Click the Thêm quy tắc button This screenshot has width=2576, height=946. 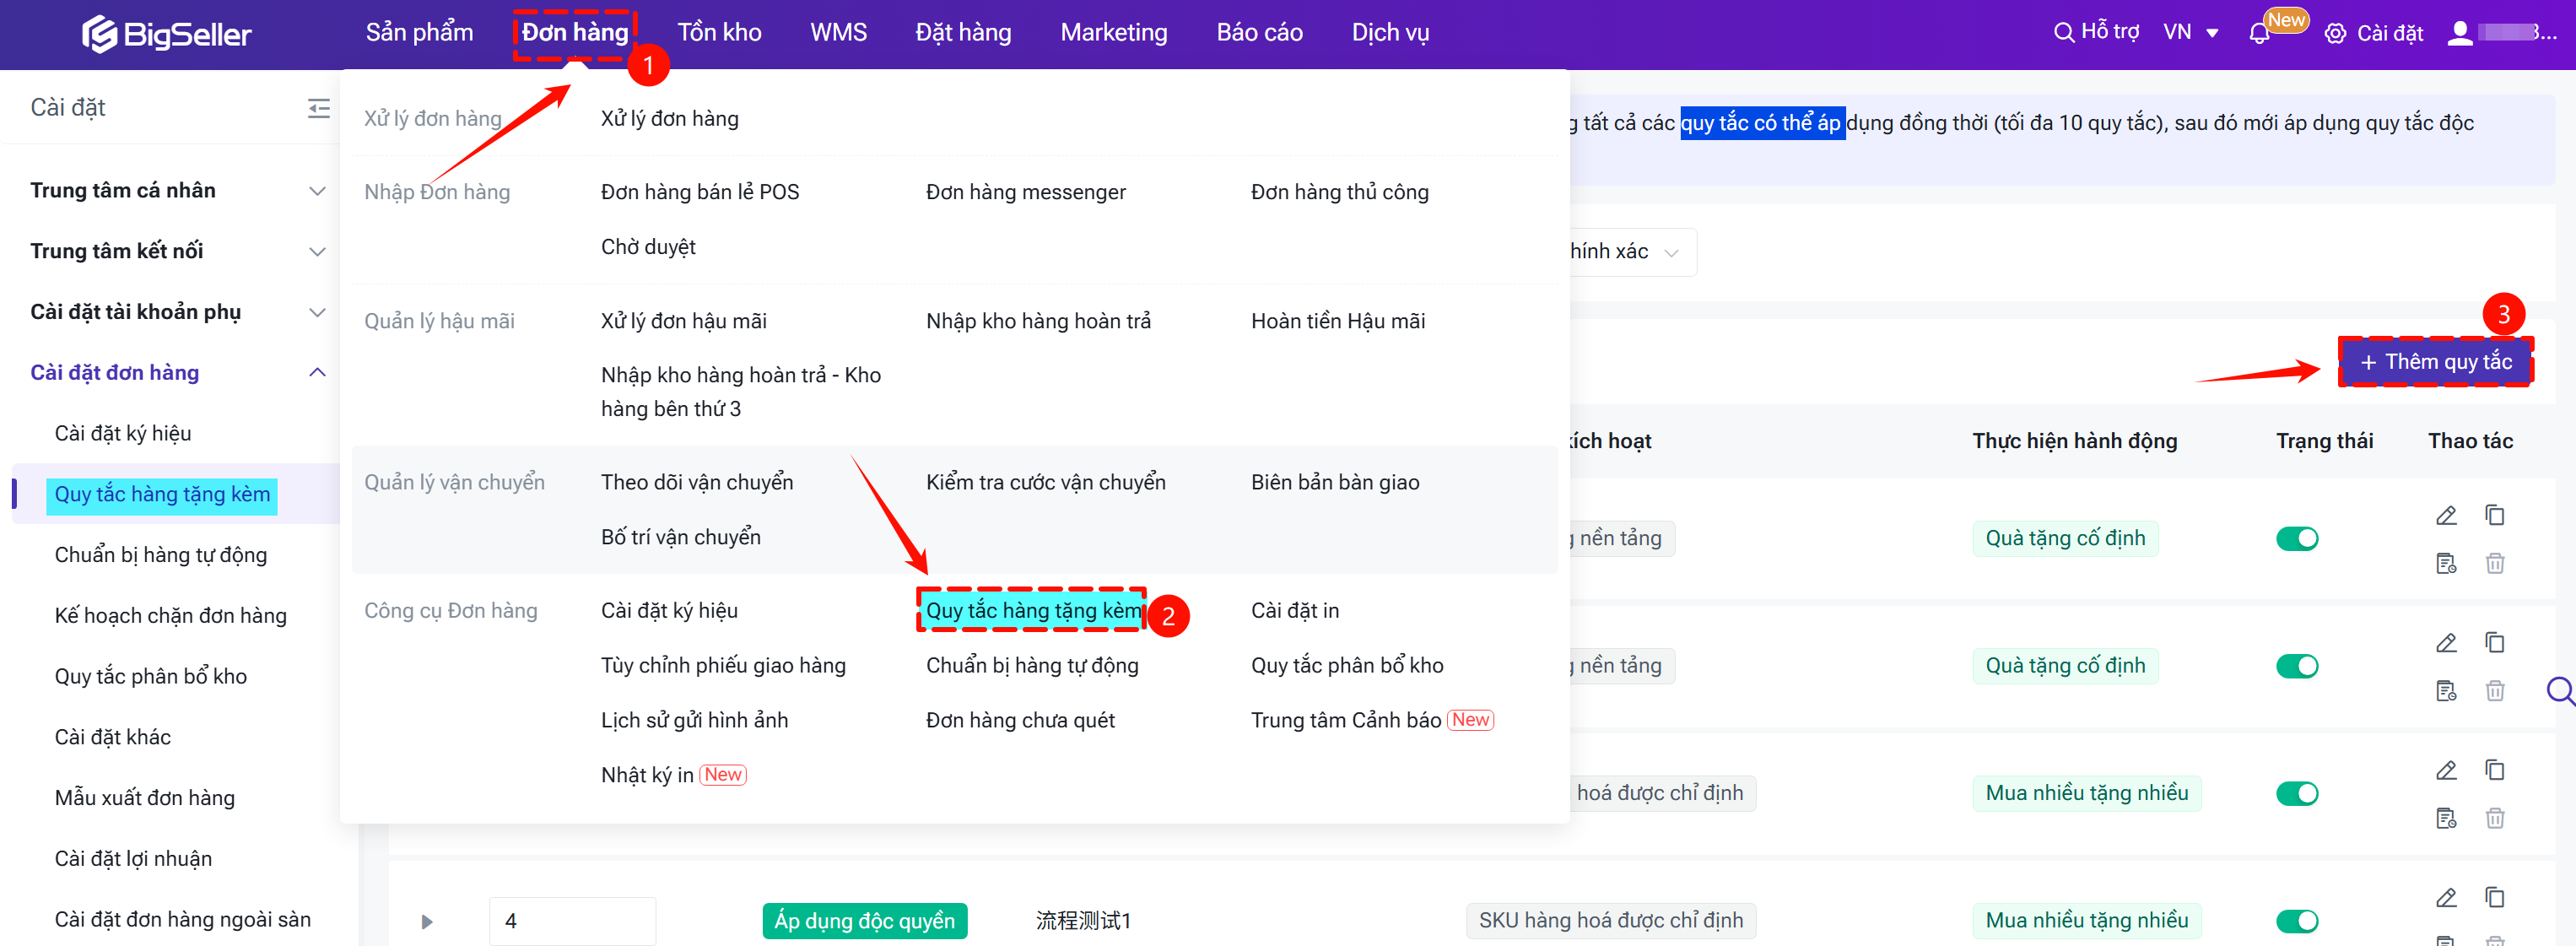click(2434, 362)
